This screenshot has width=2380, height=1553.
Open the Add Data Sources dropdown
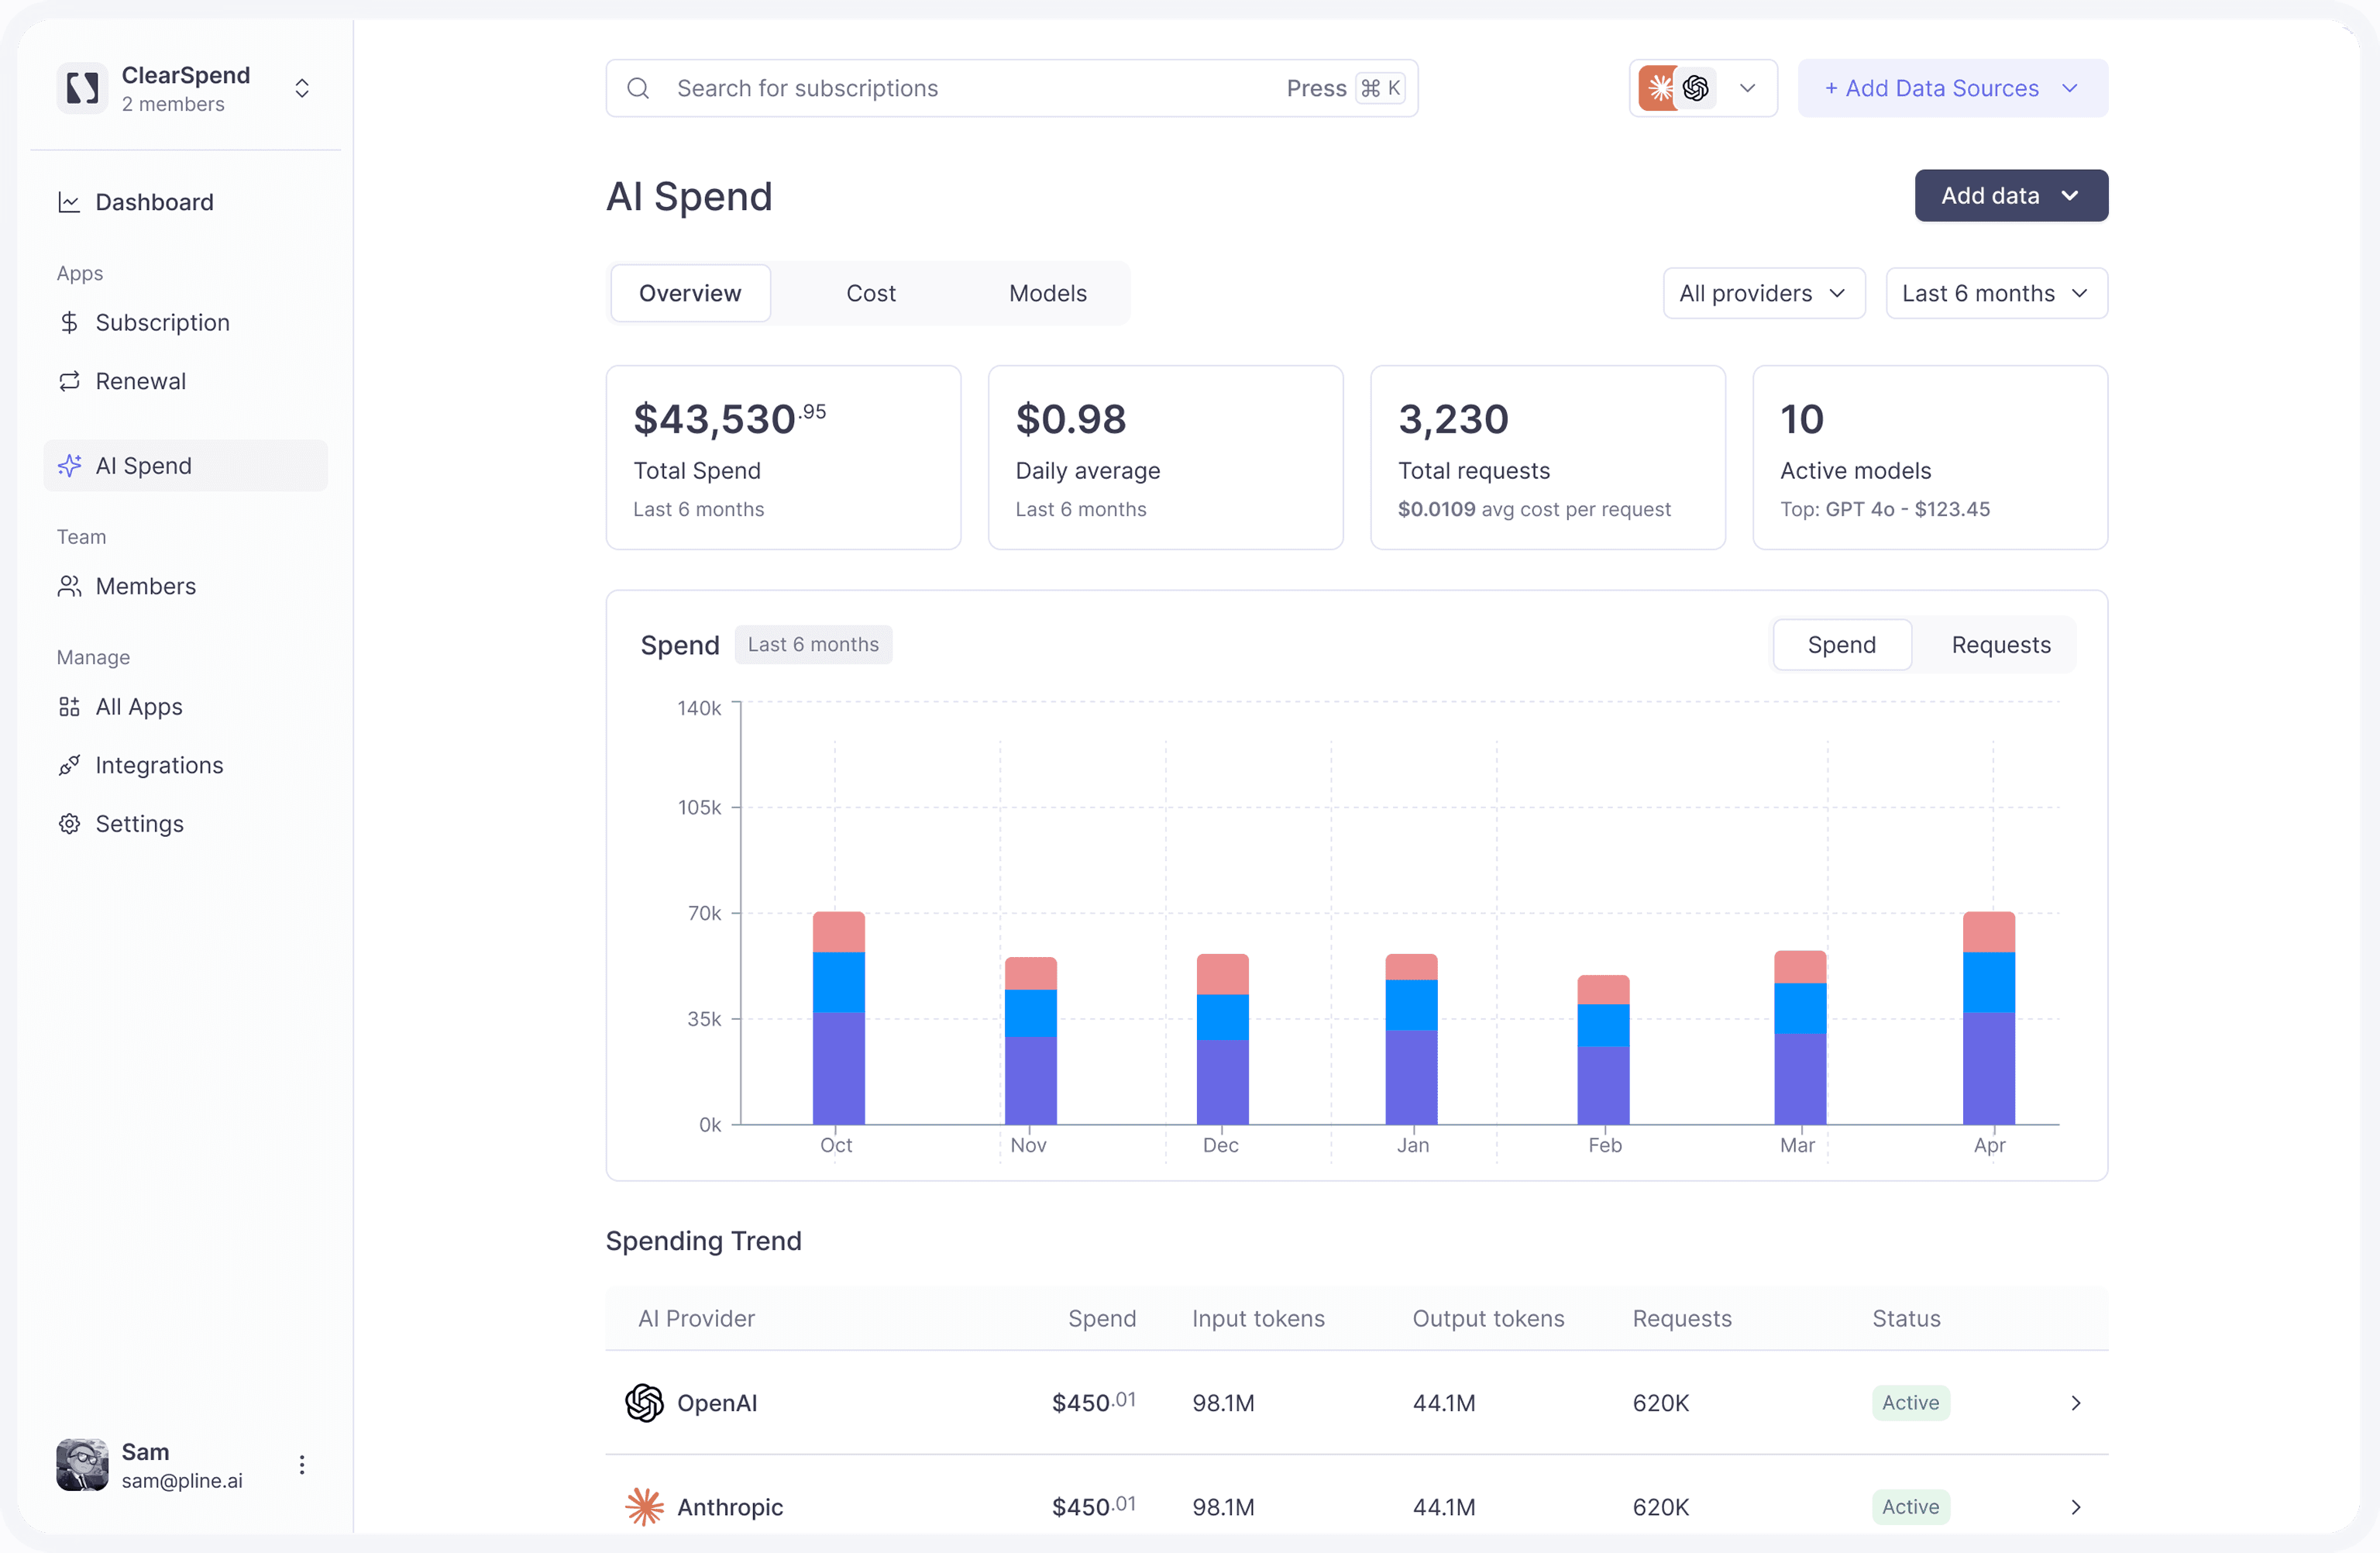(1952, 88)
